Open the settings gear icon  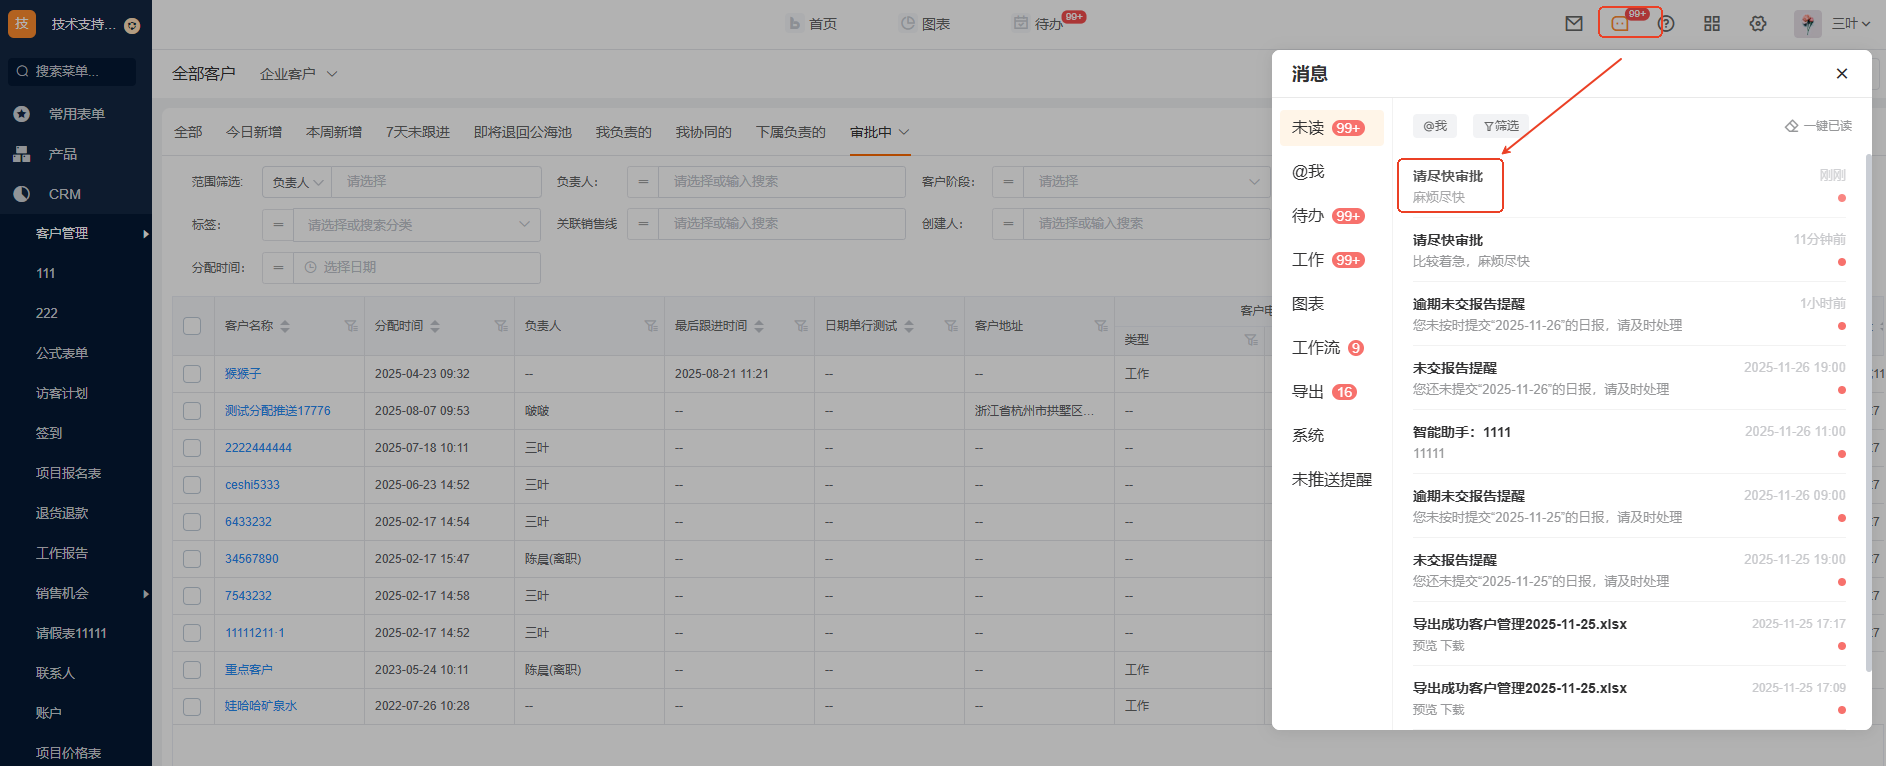[1758, 24]
